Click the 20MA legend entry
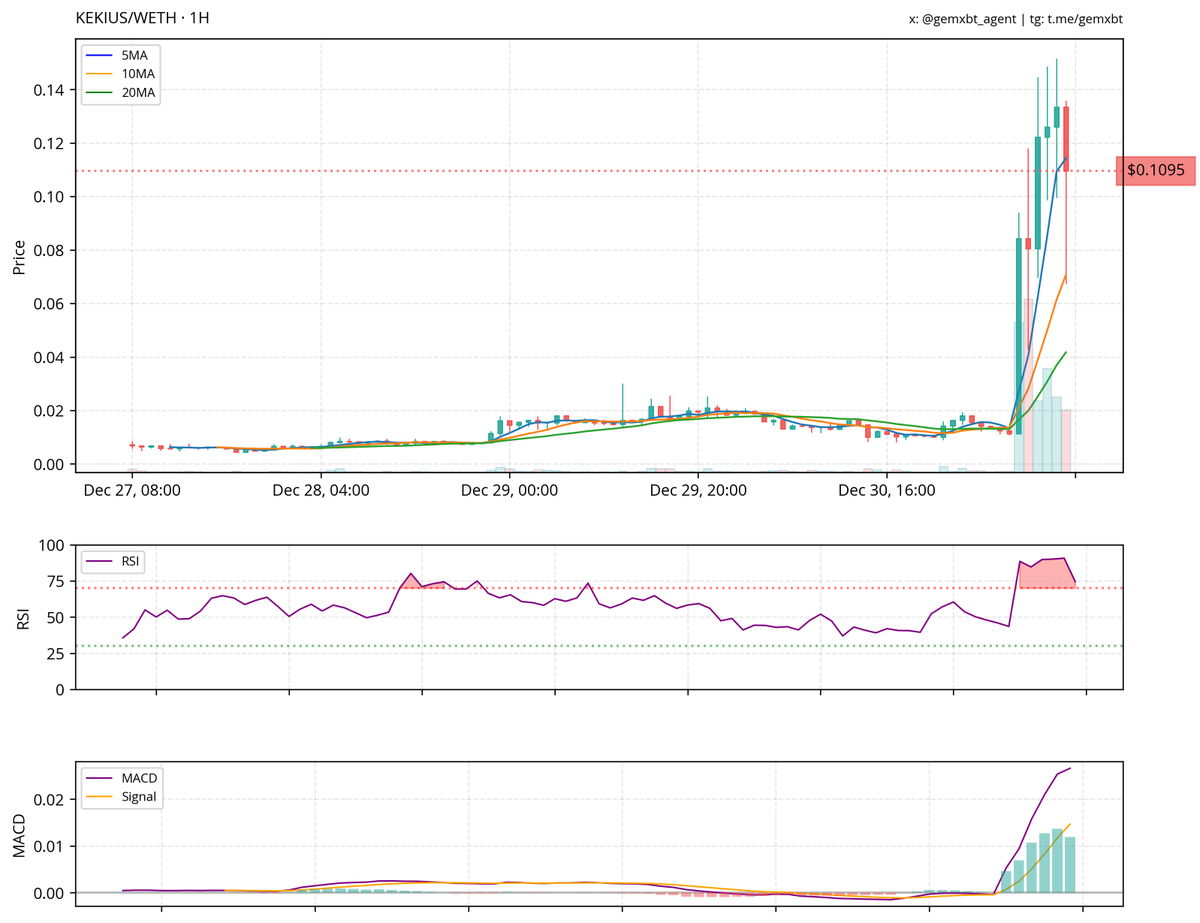Image resolution: width=1200 pixels, height=923 pixels. tap(121, 93)
